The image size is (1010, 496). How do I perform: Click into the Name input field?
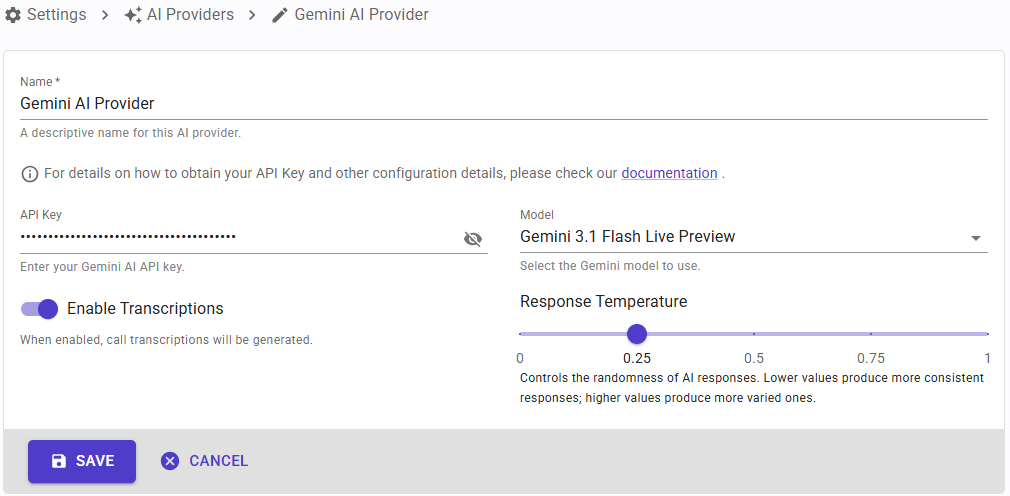(x=504, y=104)
